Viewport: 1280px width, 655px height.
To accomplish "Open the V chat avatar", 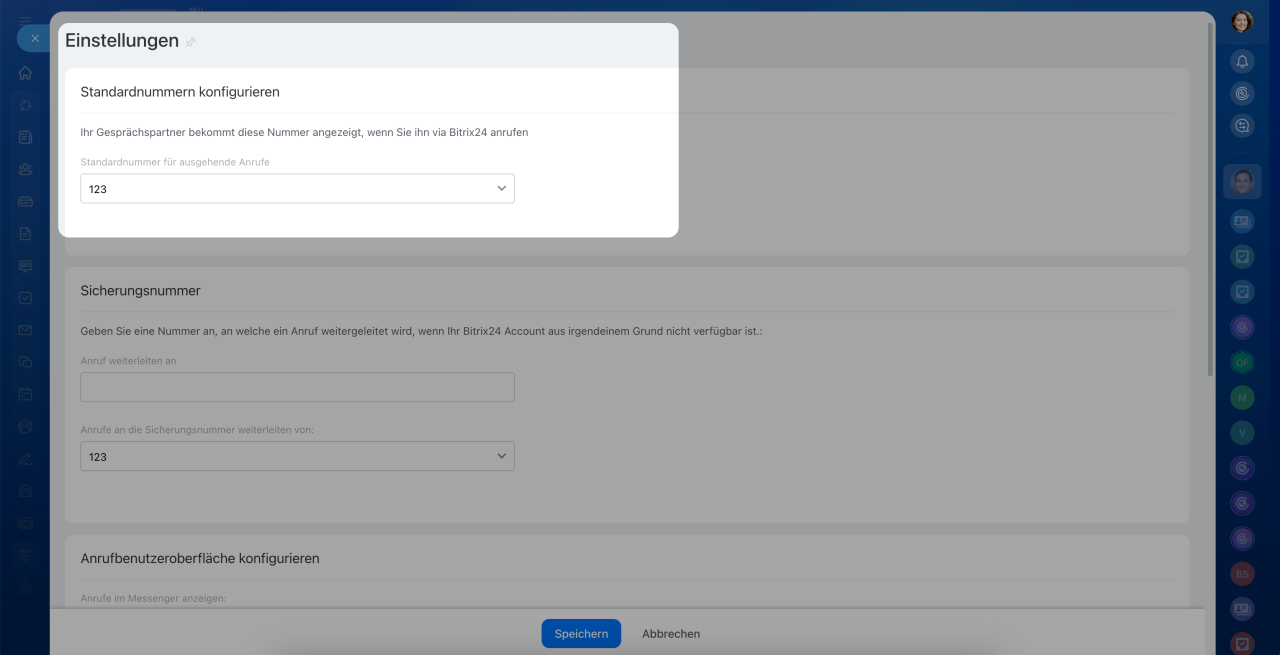I will (x=1242, y=433).
